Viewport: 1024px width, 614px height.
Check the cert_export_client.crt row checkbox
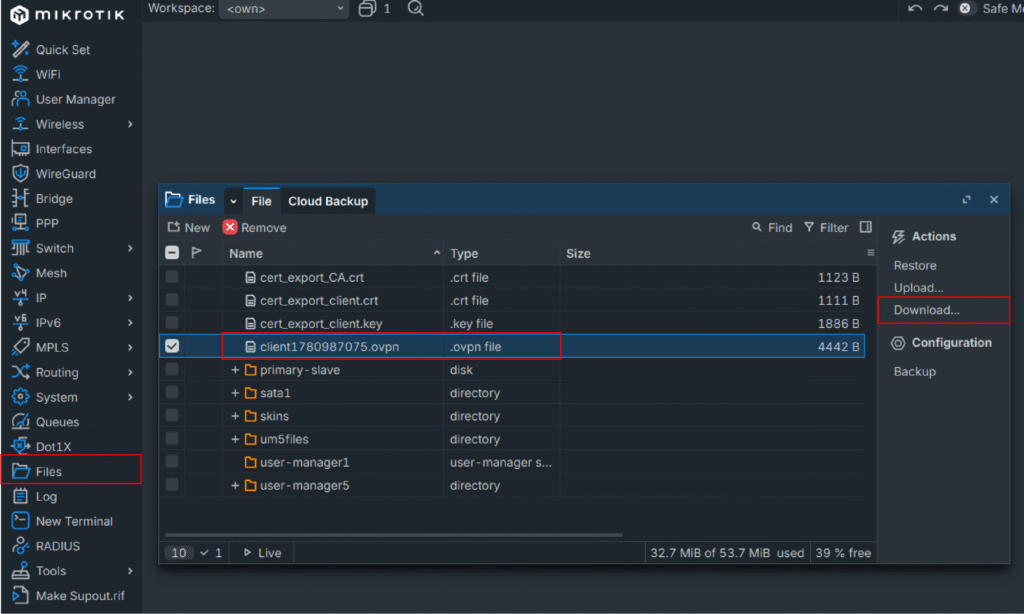pyautogui.click(x=172, y=300)
